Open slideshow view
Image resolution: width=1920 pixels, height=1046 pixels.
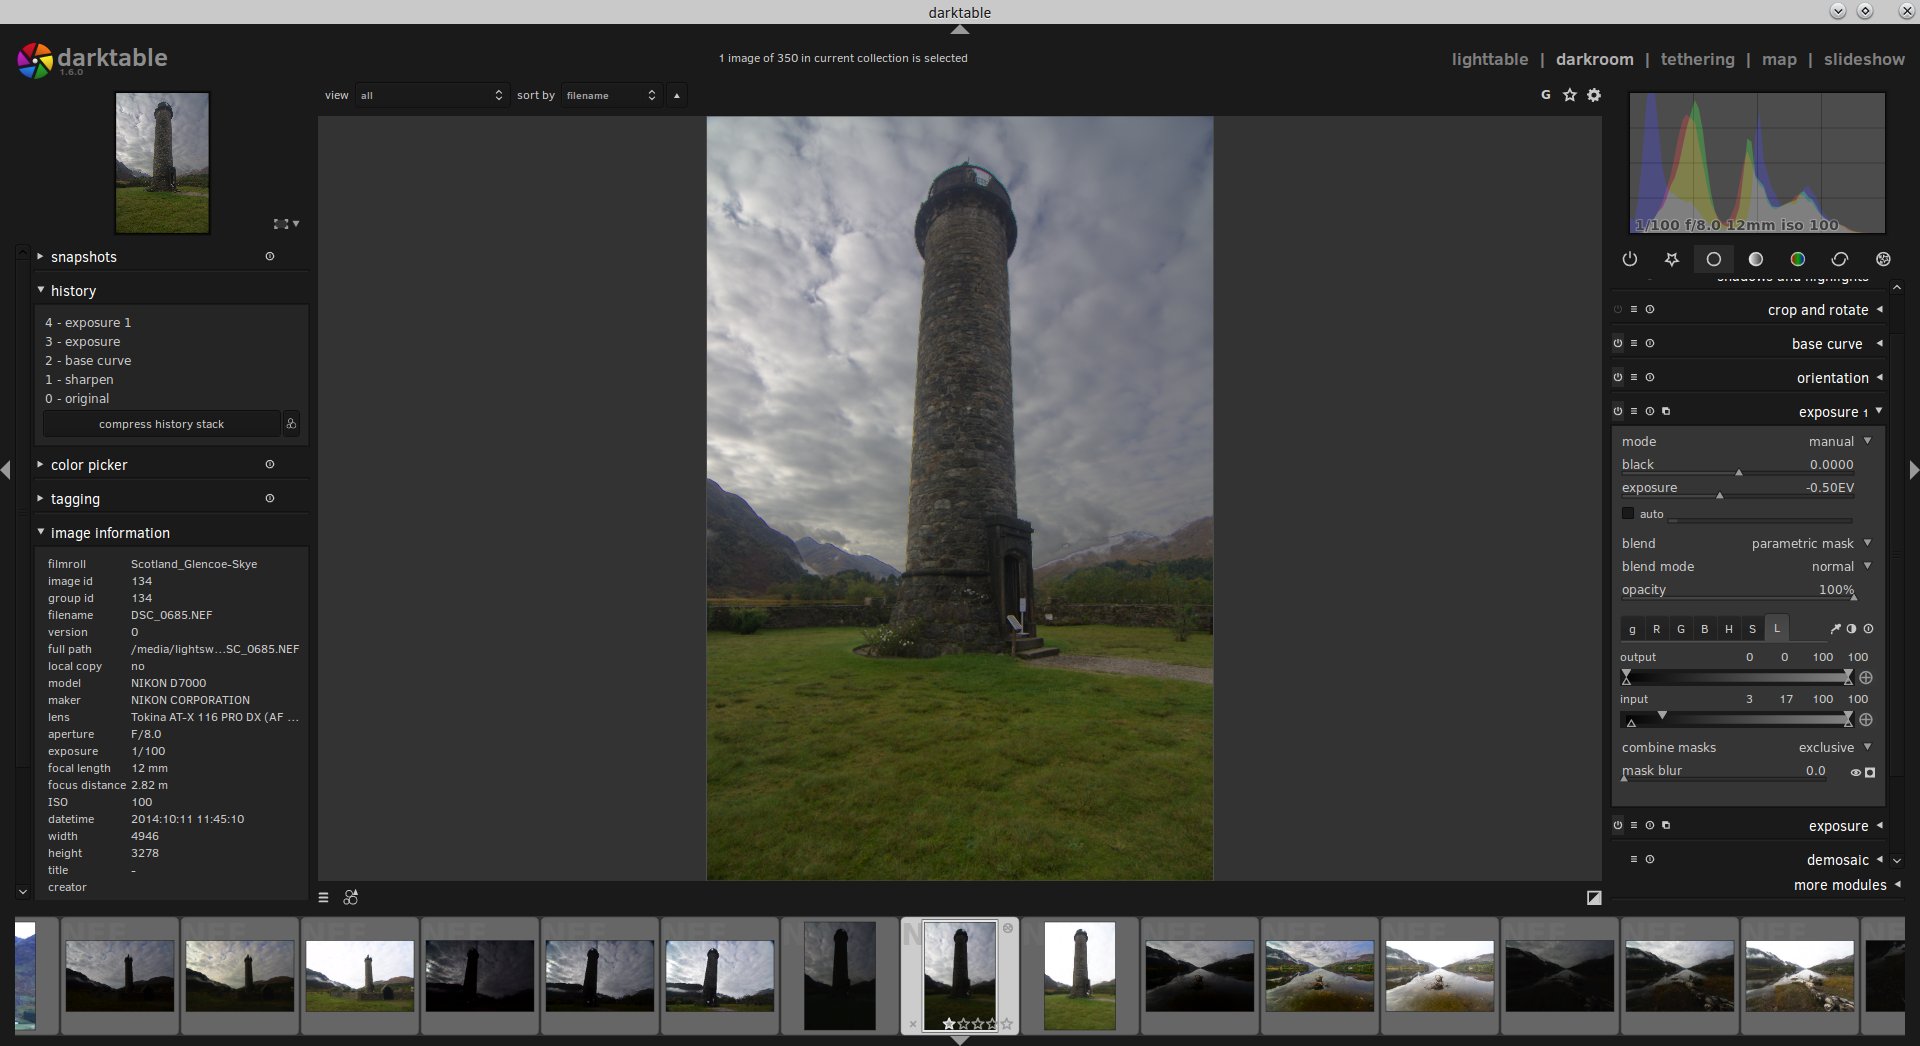click(1864, 59)
